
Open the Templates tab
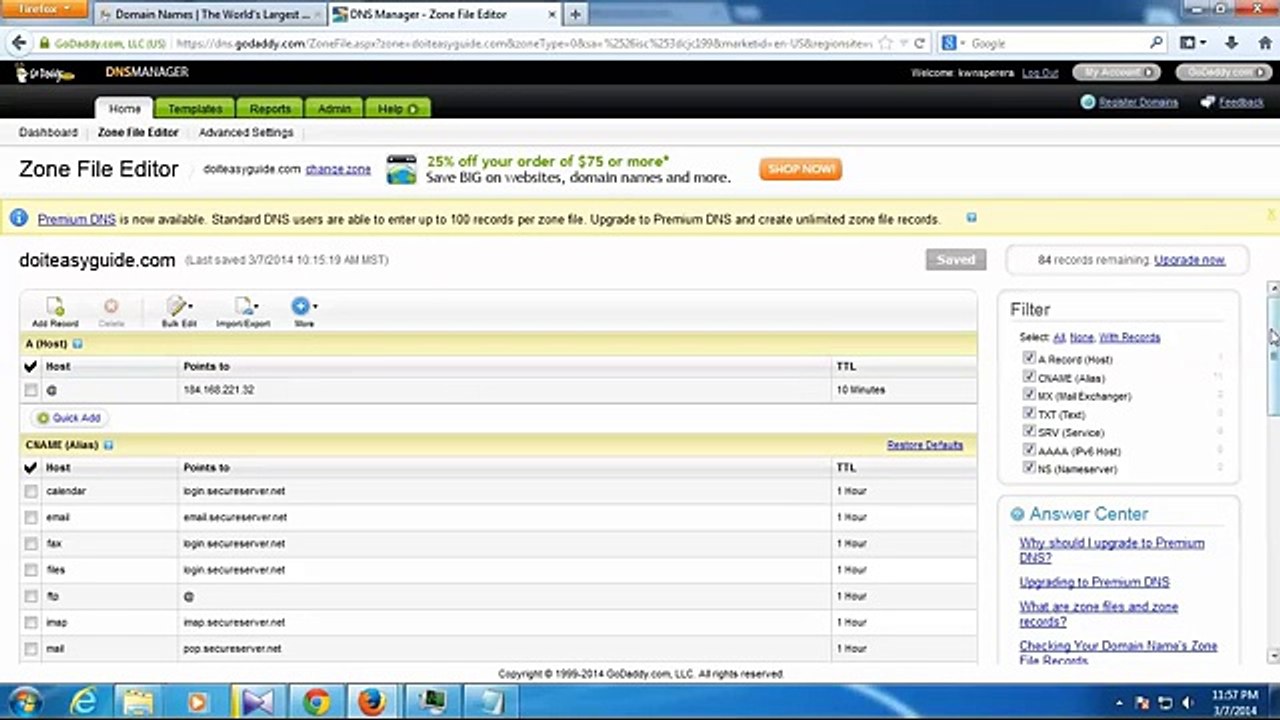[195, 108]
